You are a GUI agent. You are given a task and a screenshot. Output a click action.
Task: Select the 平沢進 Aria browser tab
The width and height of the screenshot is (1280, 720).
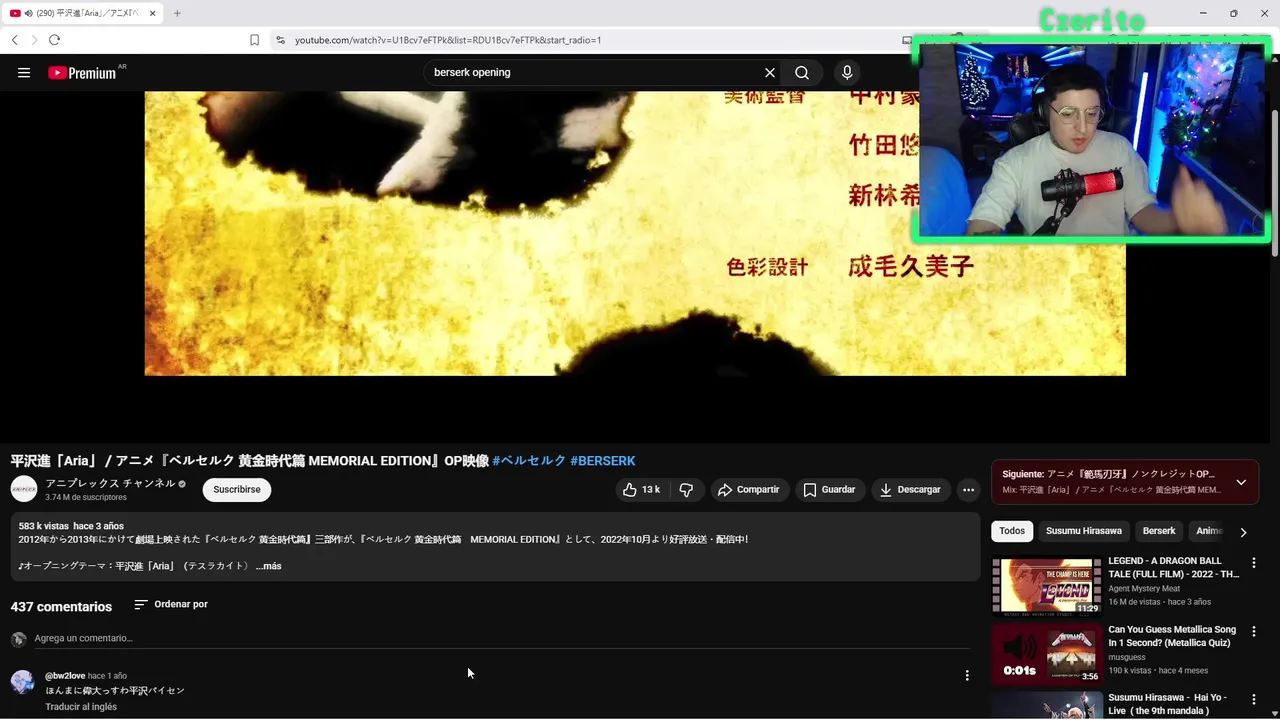pyautogui.click(x=82, y=13)
